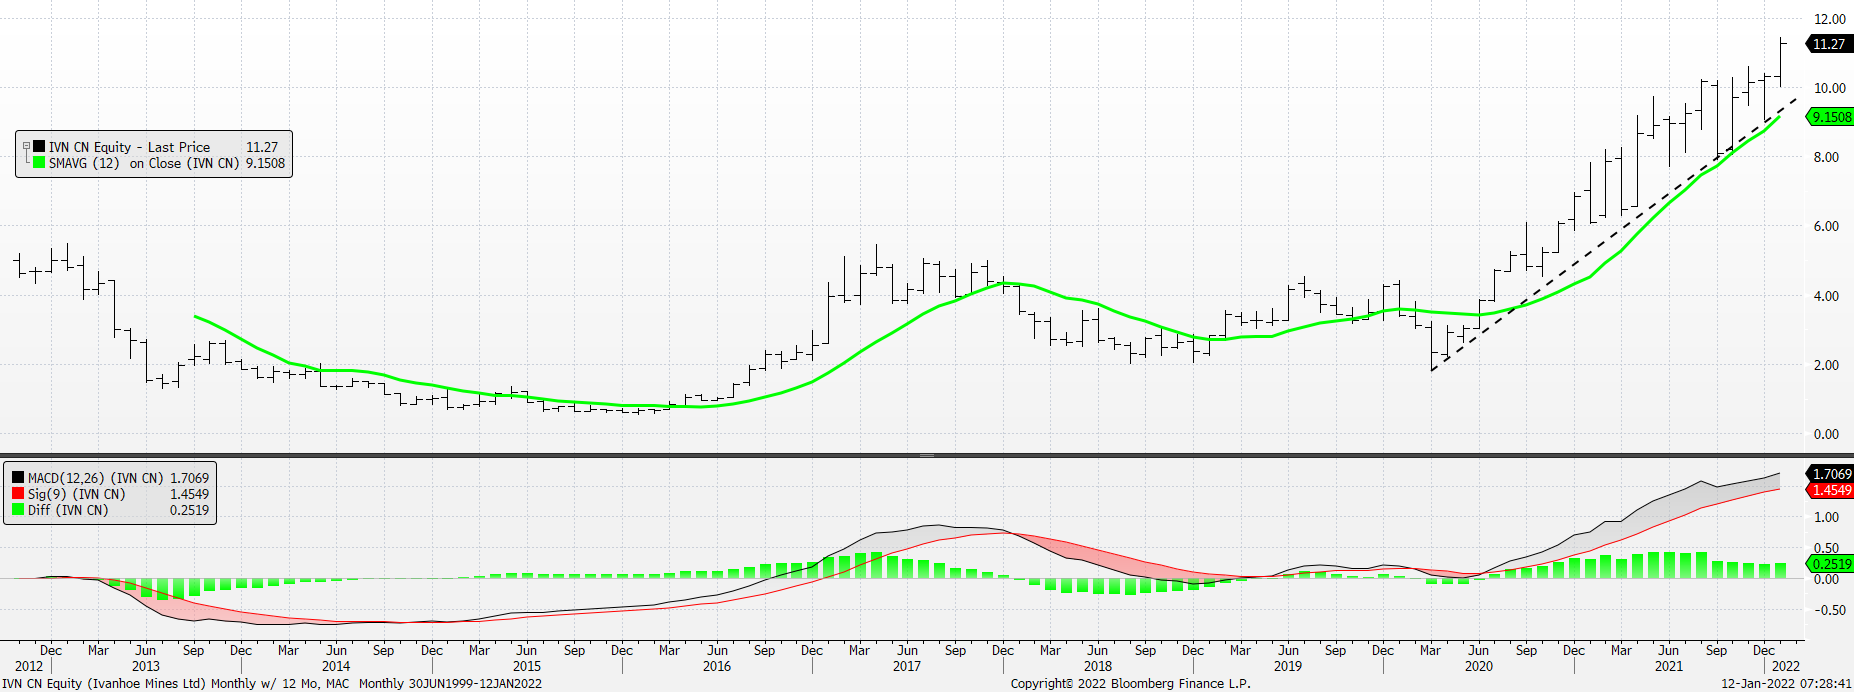Viewport: 1854px width, 692px height.
Task: Click the red 1.4549 signal axis tag
Action: pos(1830,490)
